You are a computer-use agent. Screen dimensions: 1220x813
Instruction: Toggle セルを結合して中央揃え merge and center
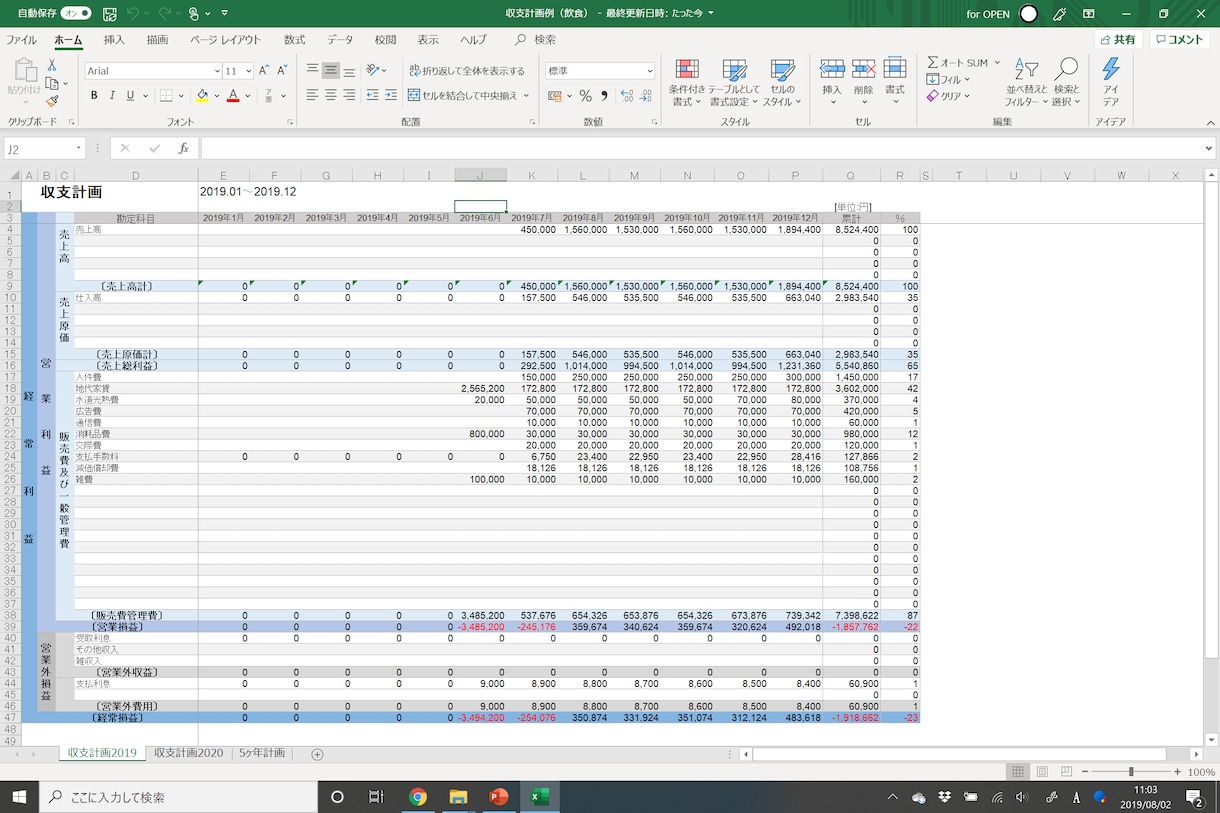(x=463, y=96)
